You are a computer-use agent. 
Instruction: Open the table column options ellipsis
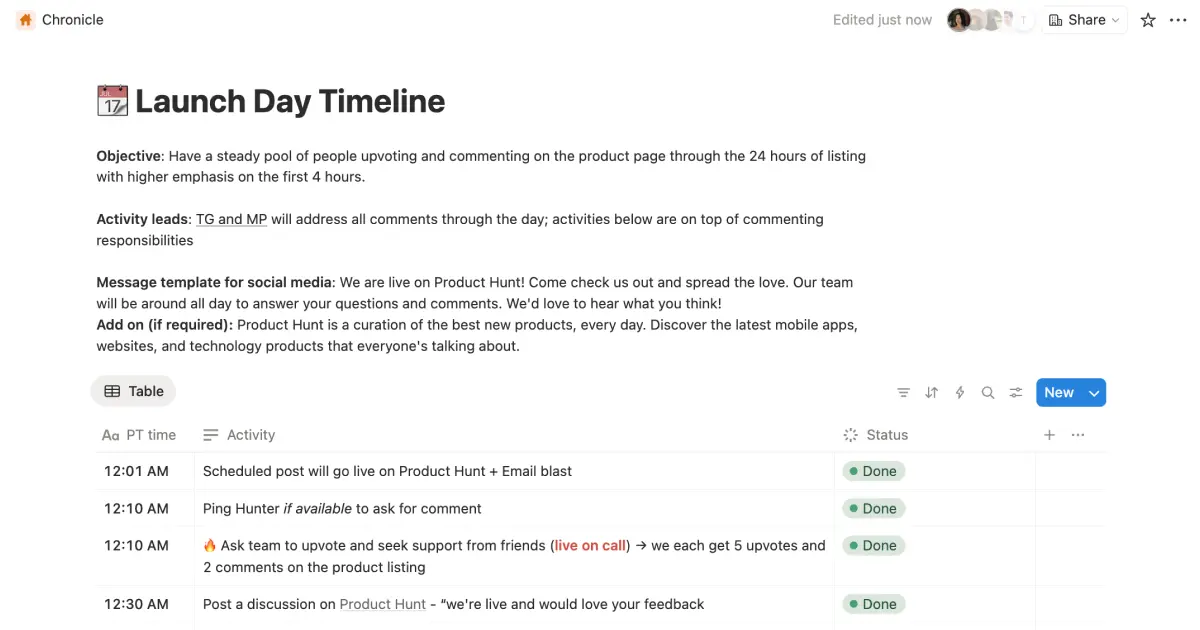tap(1078, 435)
